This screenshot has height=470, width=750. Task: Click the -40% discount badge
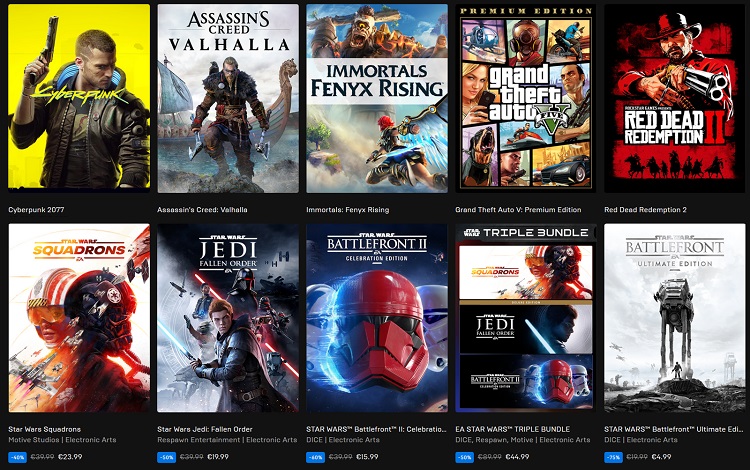click(17, 457)
